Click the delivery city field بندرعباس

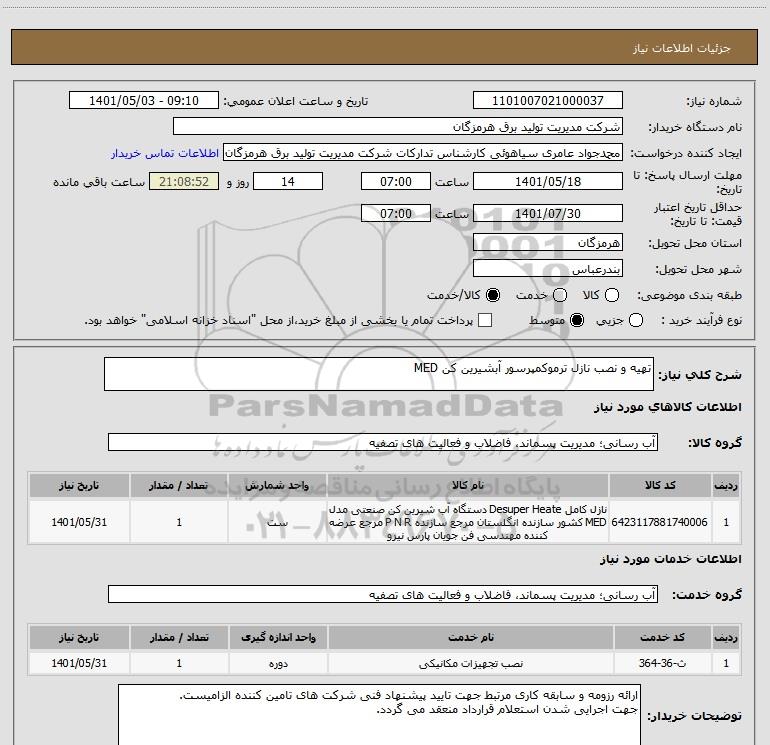[x=548, y=269]
